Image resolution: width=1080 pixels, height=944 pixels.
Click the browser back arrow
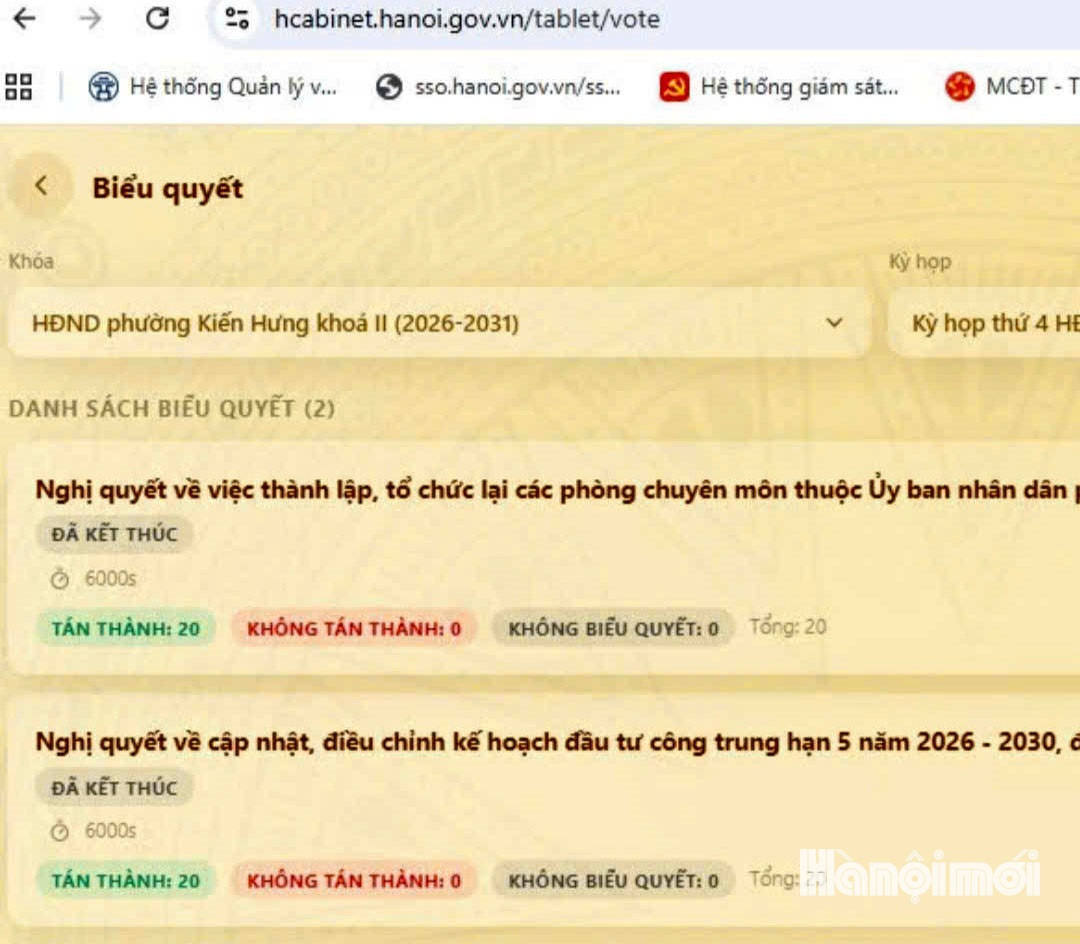(25, 19)
